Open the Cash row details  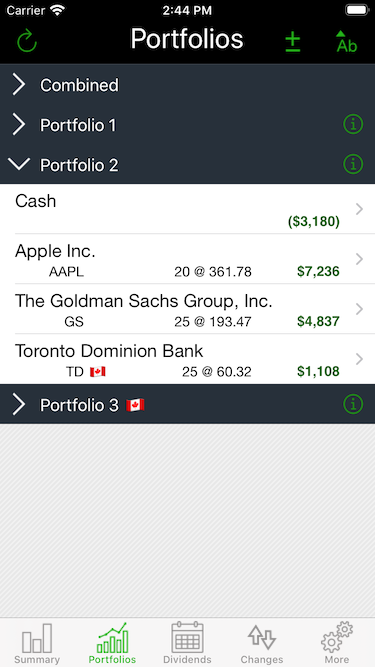188,209
